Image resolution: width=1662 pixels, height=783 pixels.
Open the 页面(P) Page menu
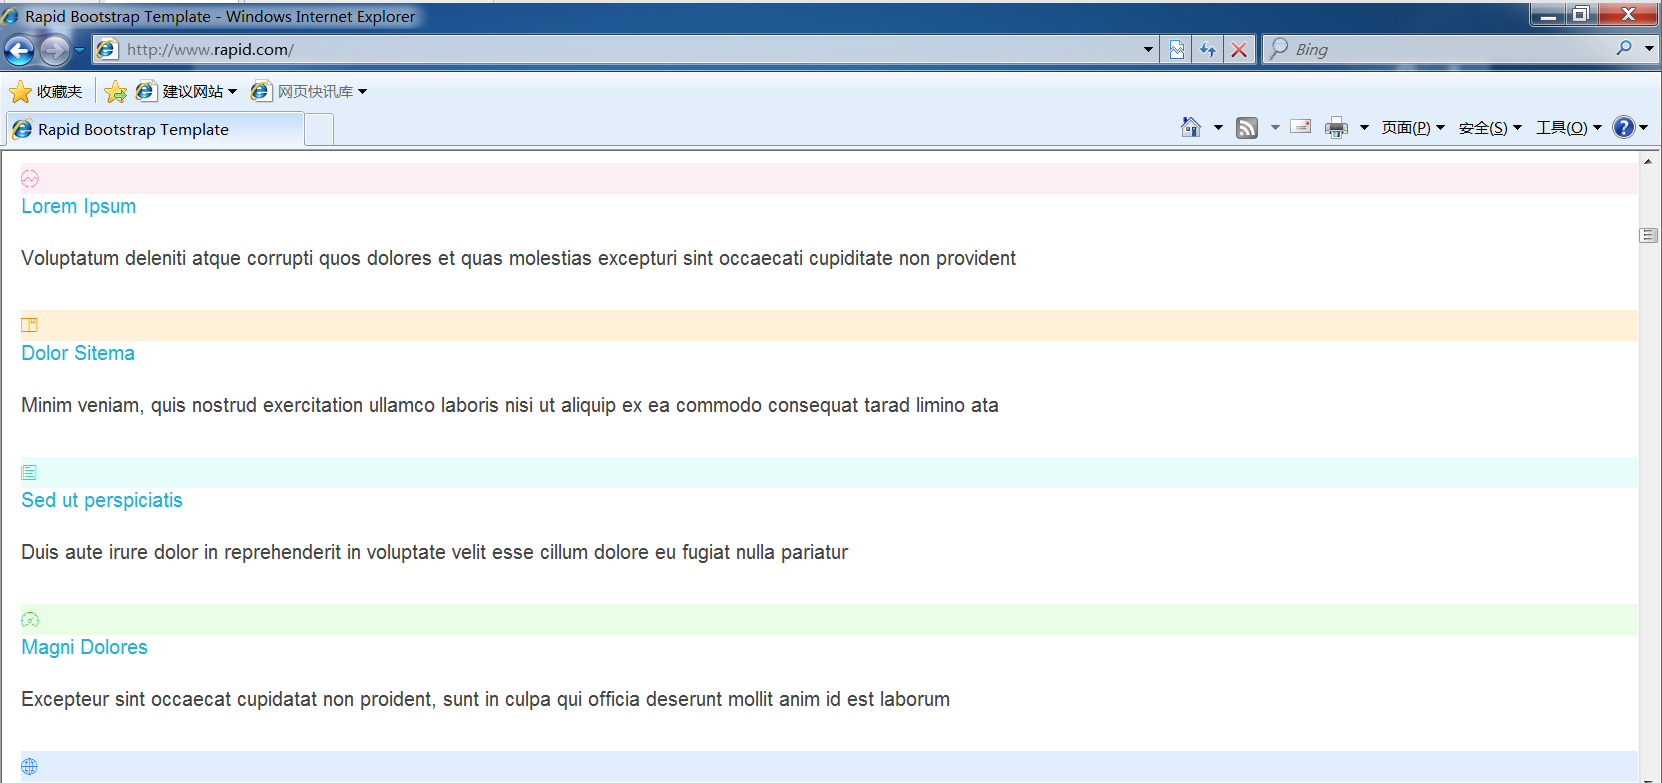coord(1413,127)
